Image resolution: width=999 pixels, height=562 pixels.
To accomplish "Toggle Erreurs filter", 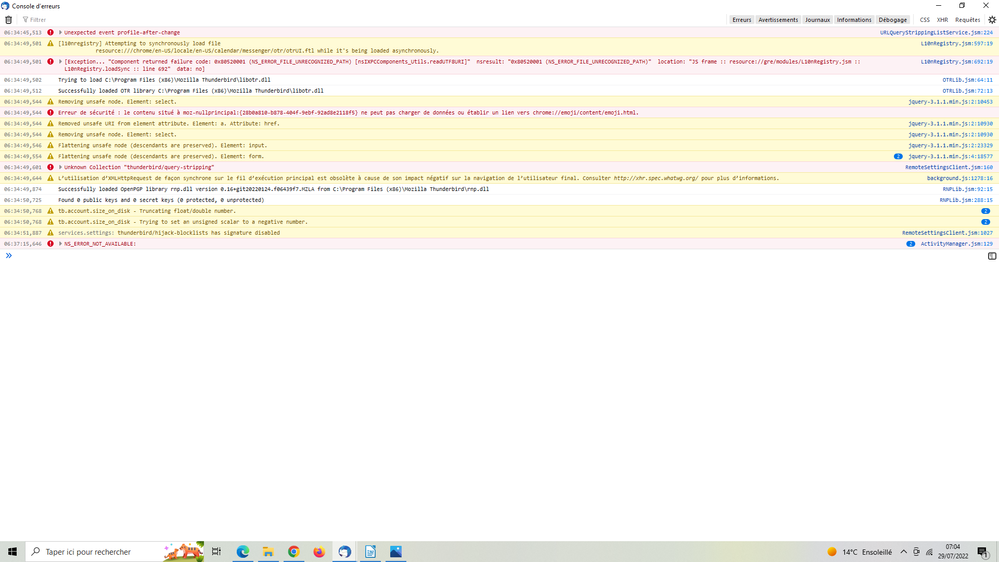I will point(742,20).
